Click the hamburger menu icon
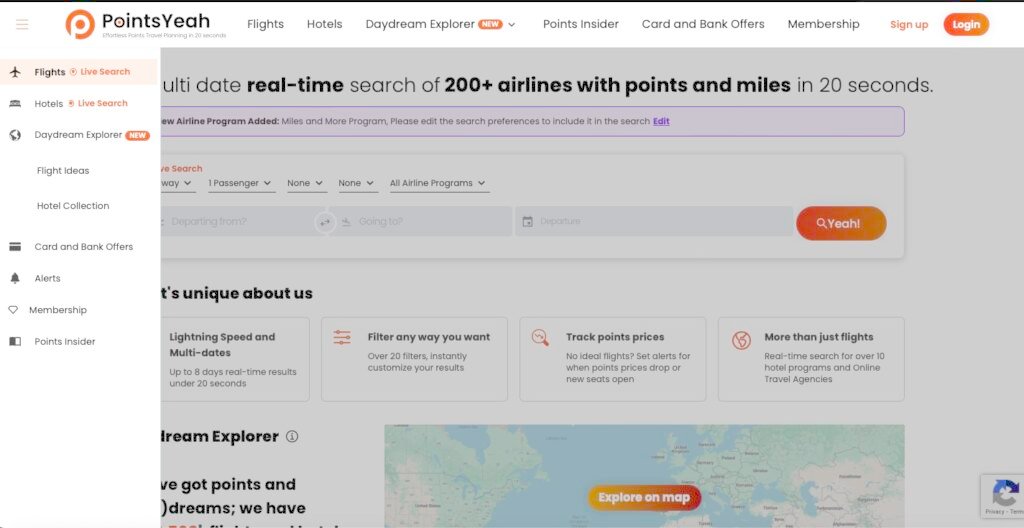The image size is (1024, 528). [22, 25]
